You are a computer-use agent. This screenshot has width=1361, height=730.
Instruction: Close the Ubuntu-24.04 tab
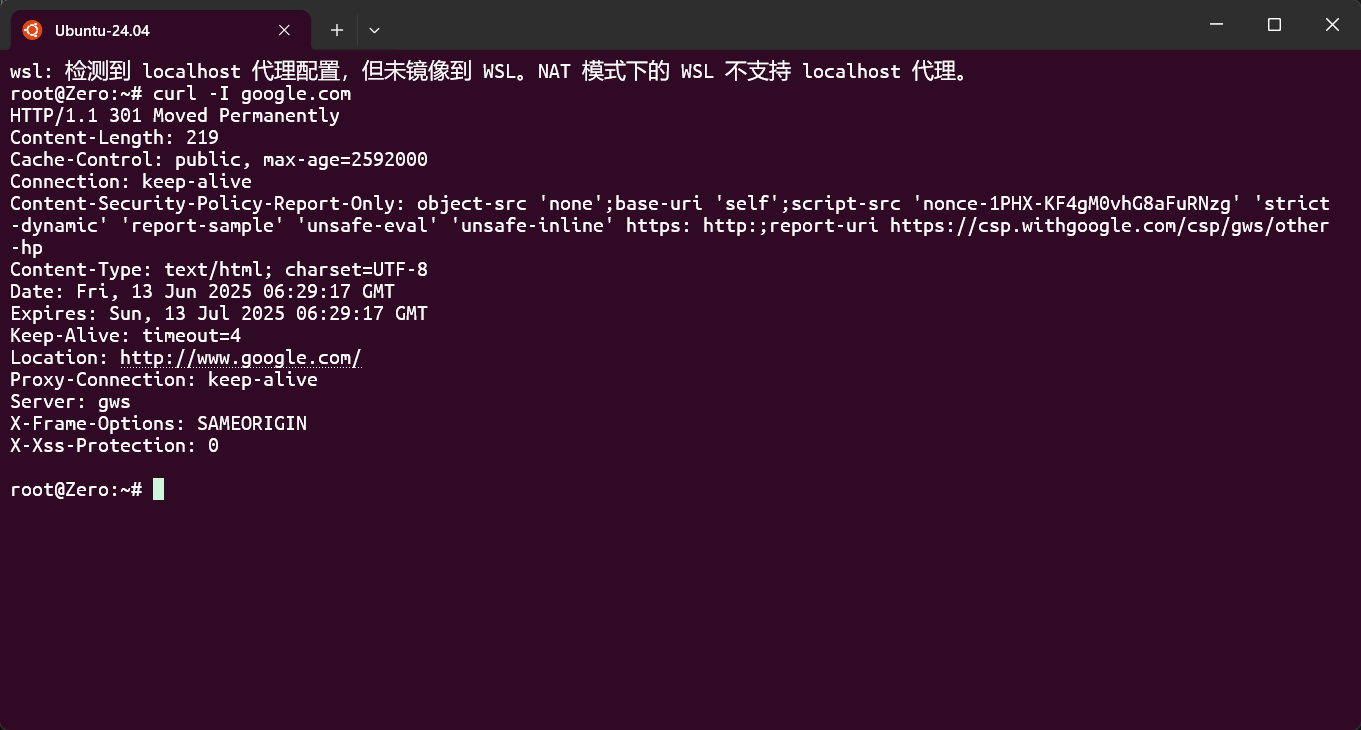coord(285,30)
